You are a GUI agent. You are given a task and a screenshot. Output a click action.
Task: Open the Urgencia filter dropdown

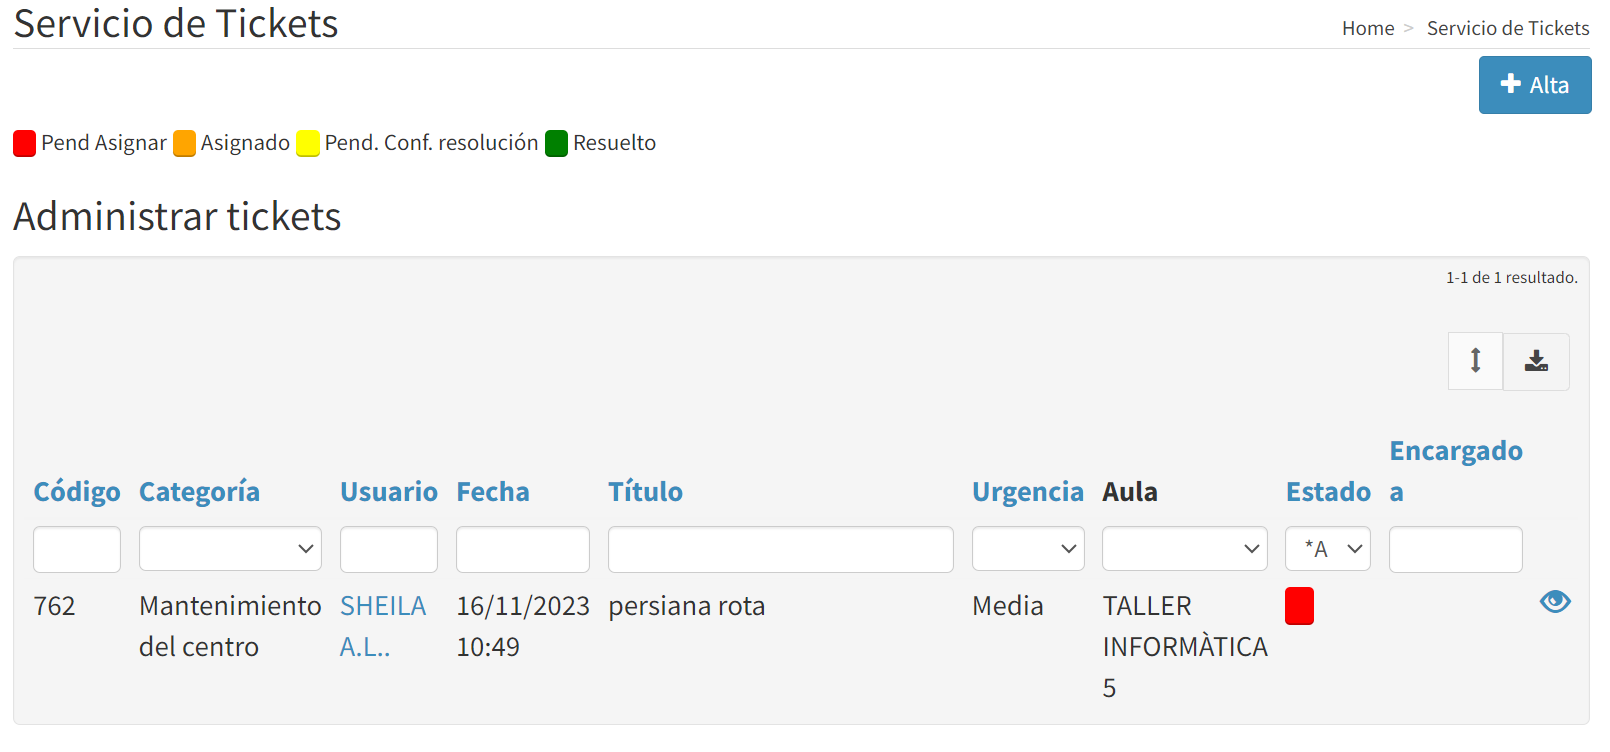click(1027, 549)
